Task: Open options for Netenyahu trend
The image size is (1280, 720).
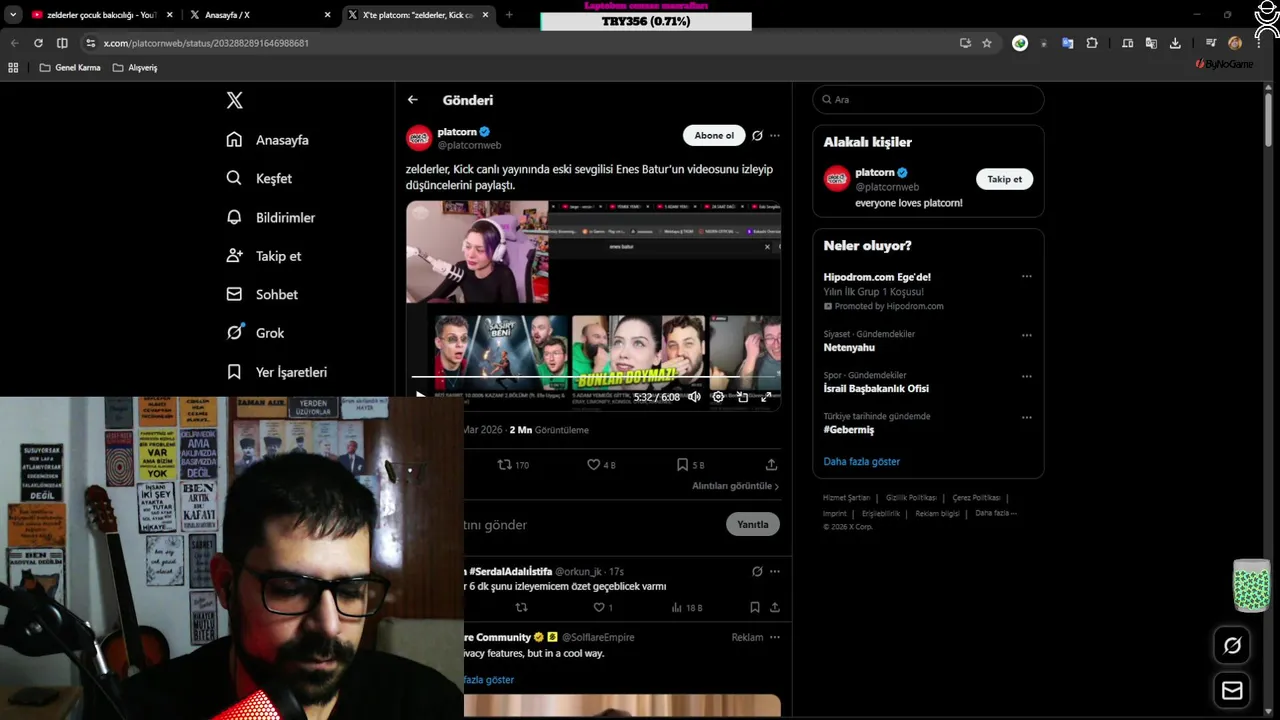Action: pyautogui.click(x=1026, y=335)
